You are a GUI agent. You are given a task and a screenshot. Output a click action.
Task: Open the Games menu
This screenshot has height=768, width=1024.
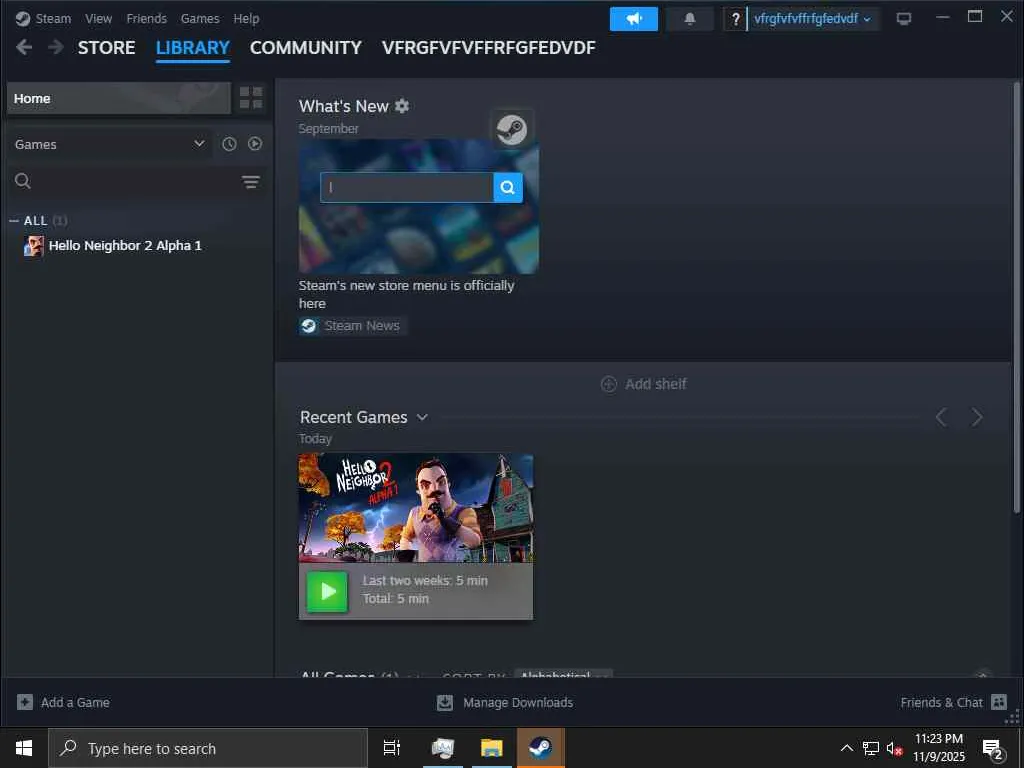[x=200, y=18]
